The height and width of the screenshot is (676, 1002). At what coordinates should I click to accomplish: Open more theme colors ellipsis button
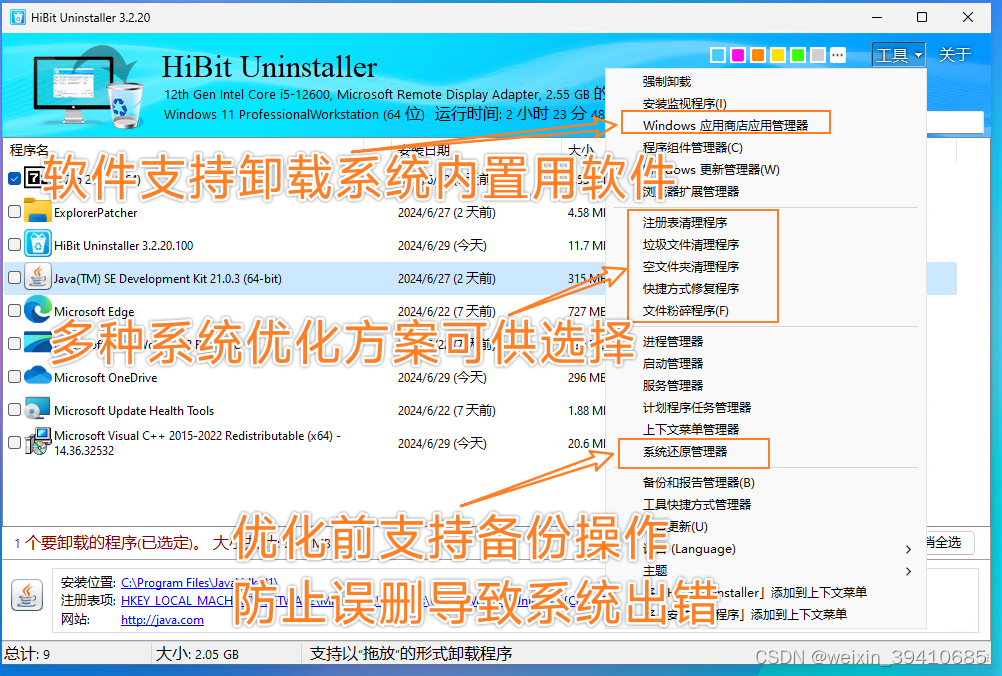(x=838, y=56)
